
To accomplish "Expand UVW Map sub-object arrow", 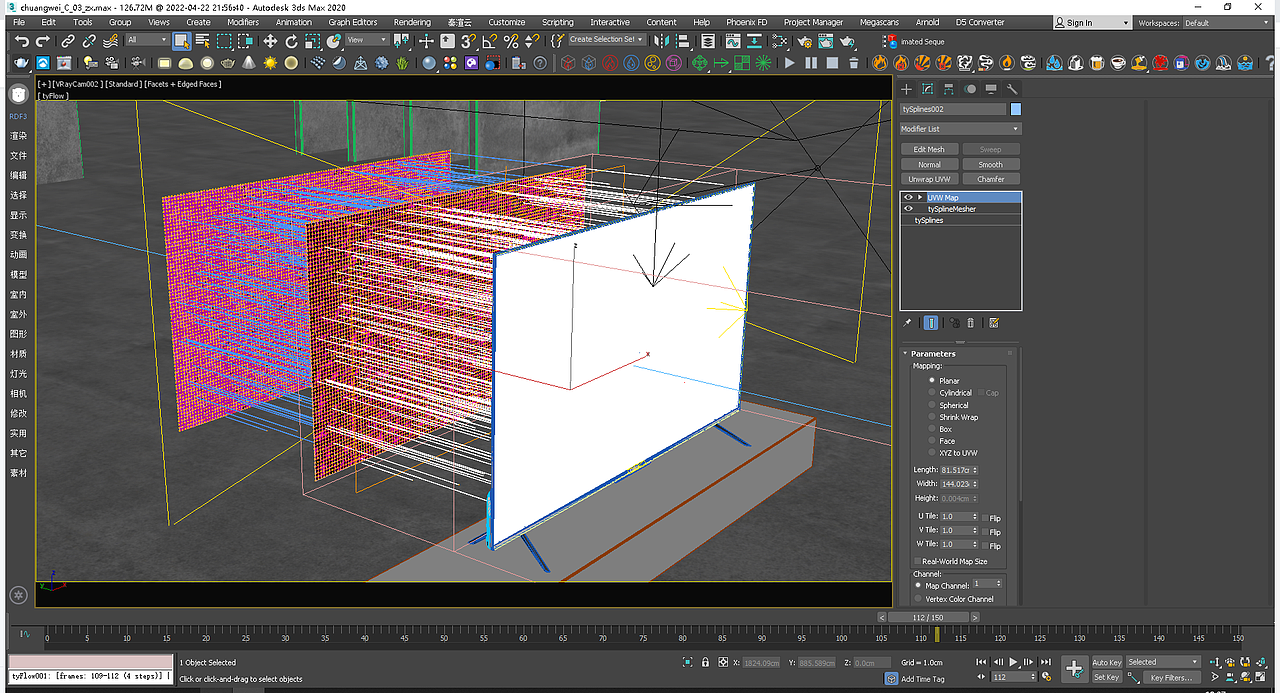I will tap(920, 197).
